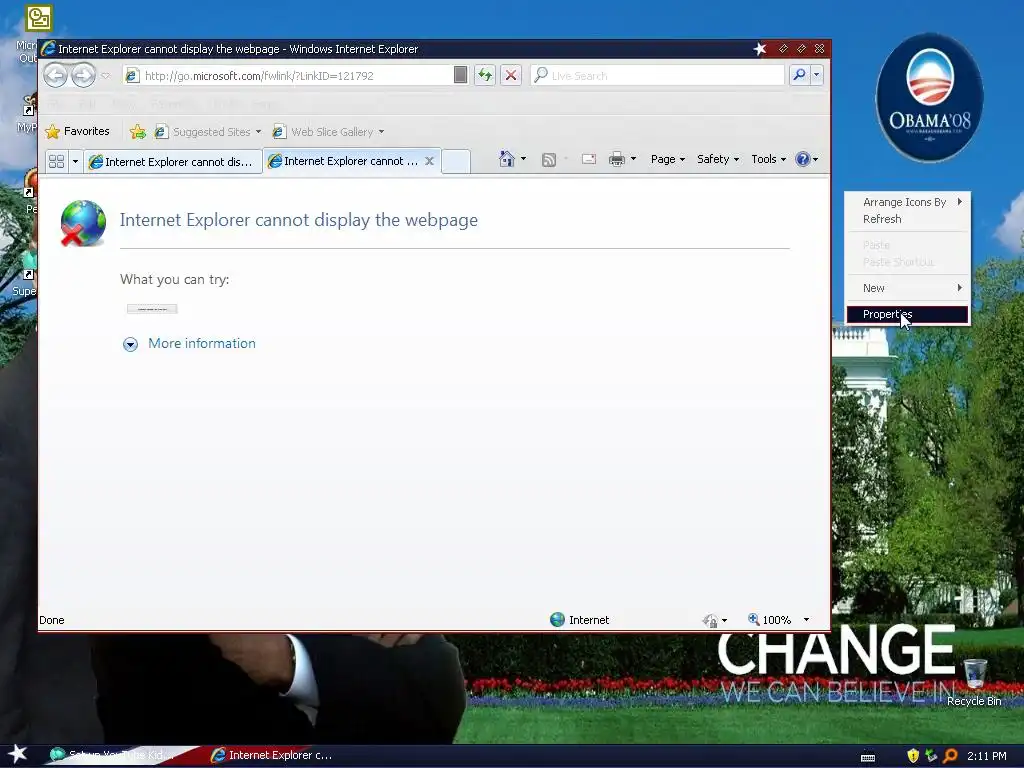
Task: Select Arrange Icons By in context menu
Action: point(907,202)
